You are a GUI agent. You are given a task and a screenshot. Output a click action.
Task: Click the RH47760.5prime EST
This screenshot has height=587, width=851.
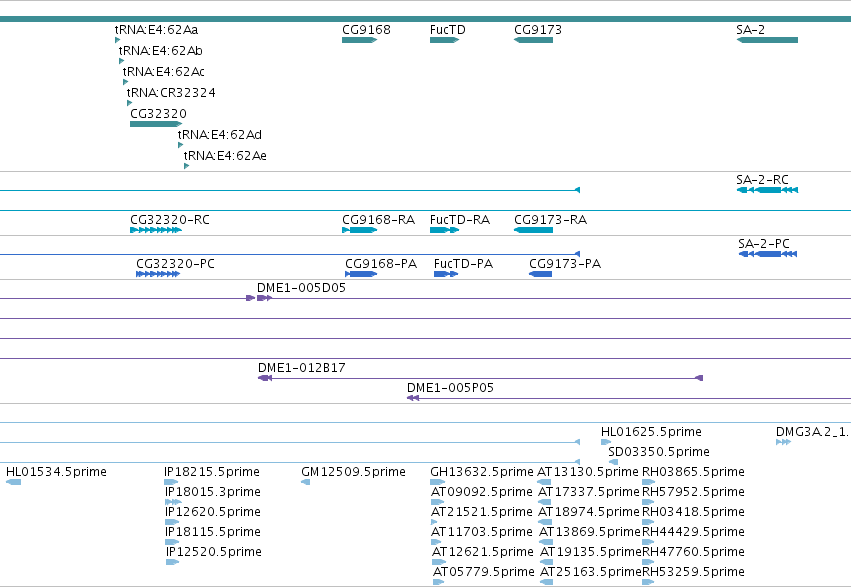tap(648, 562)
